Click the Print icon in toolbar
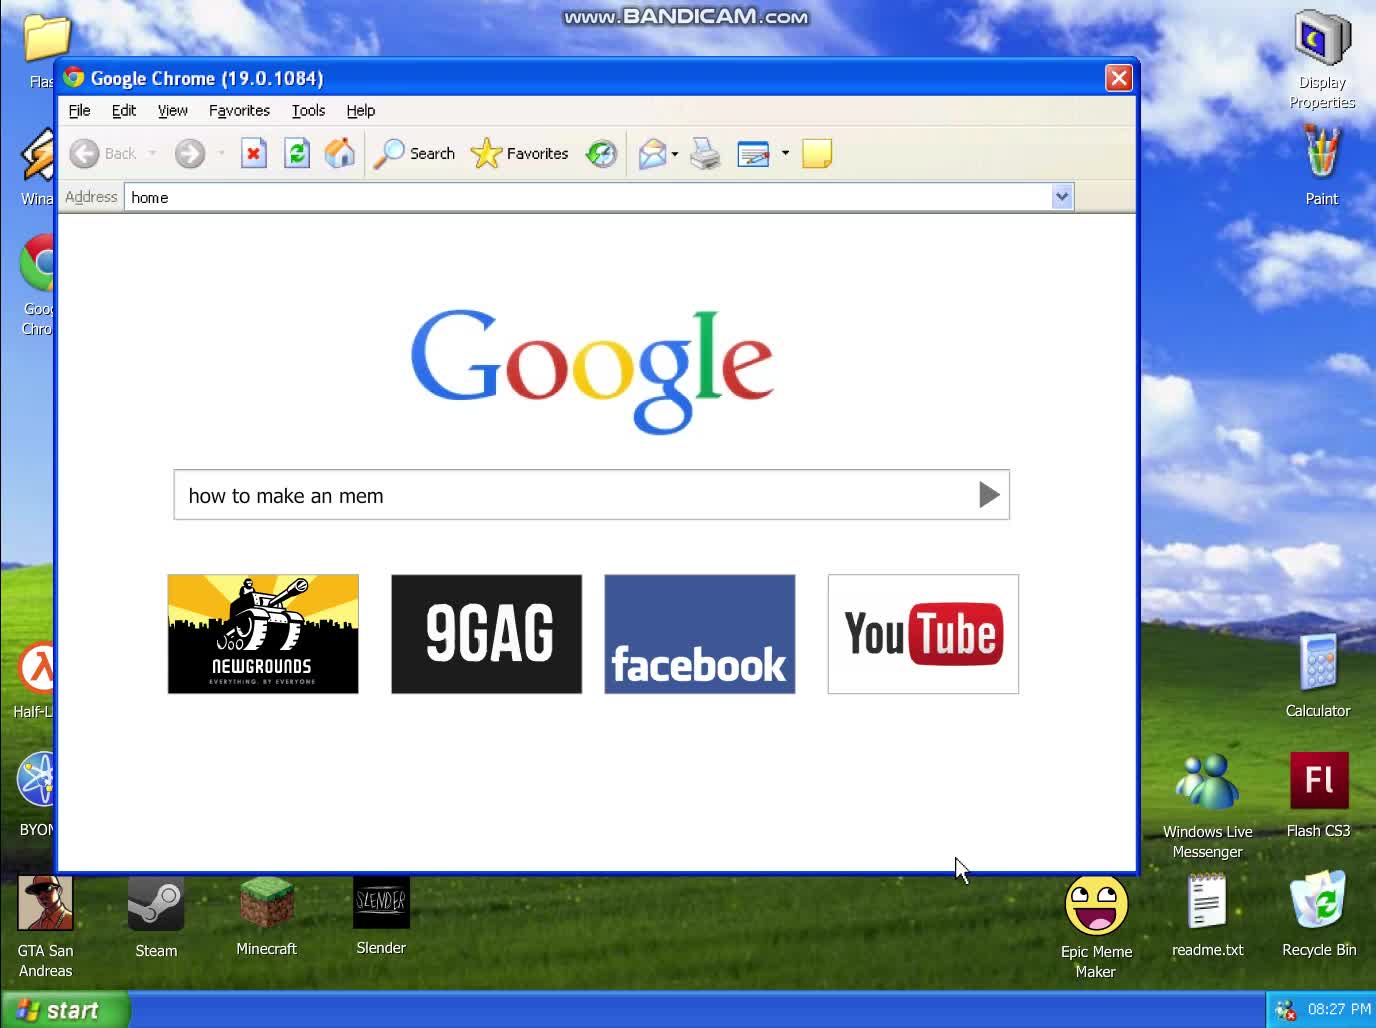This screenshot has height=1028, width=1376. tap(705, 154)
